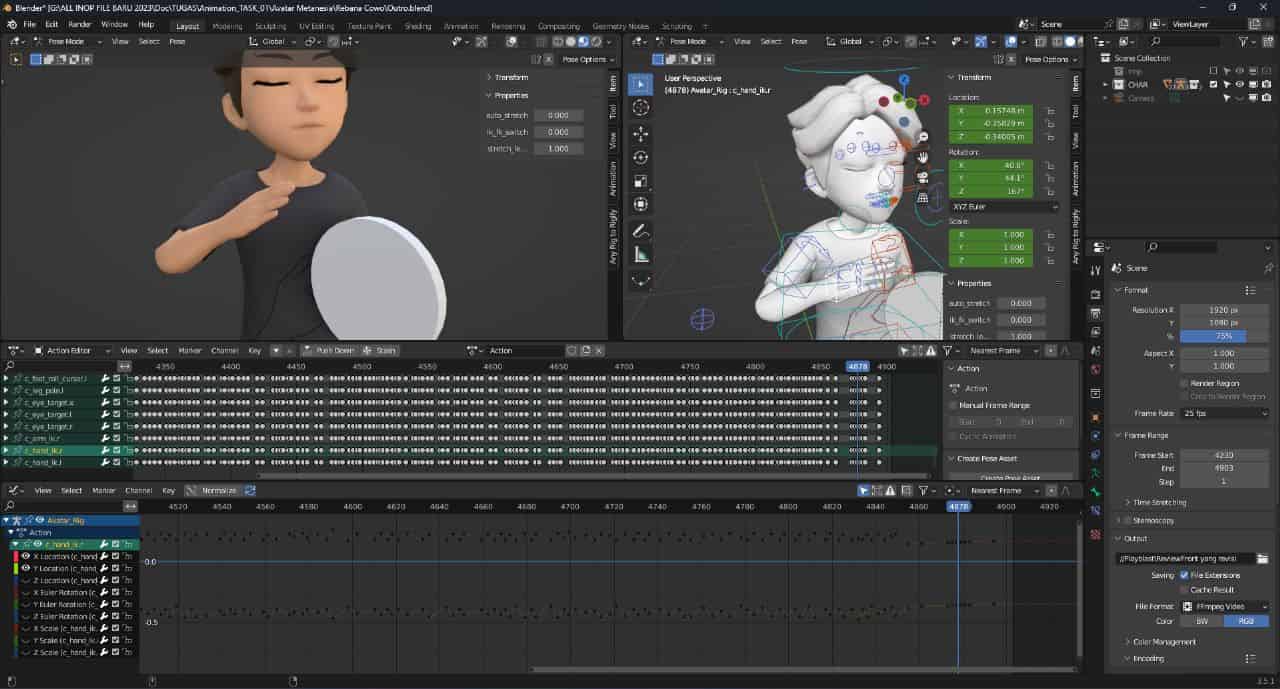This screenshot has width=1280, height=689.
Task: Uncheck the File Extensions checkbox
Action: pos(1185,575)
